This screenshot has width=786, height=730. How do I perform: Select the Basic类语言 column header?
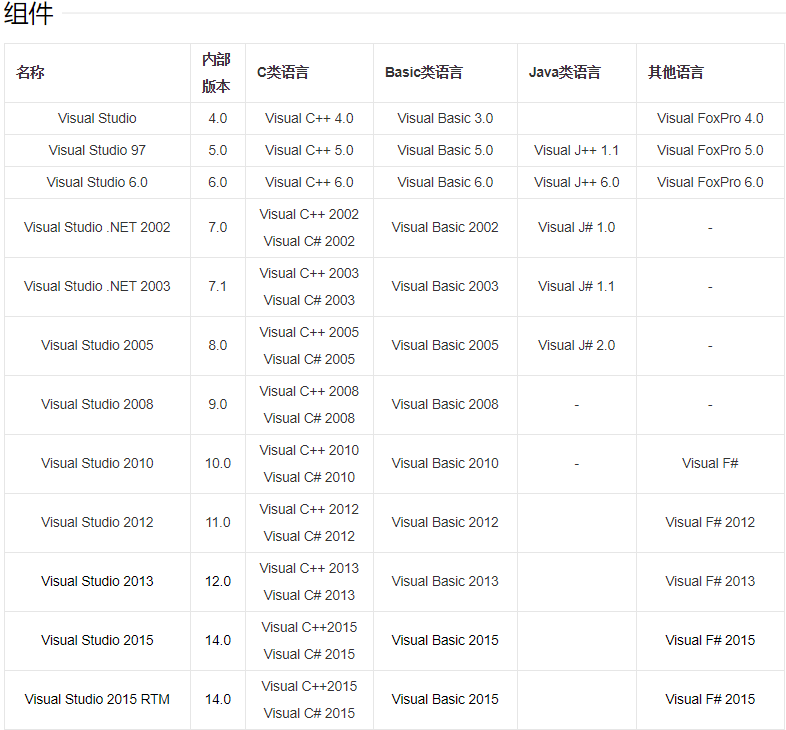pos(424,72)
